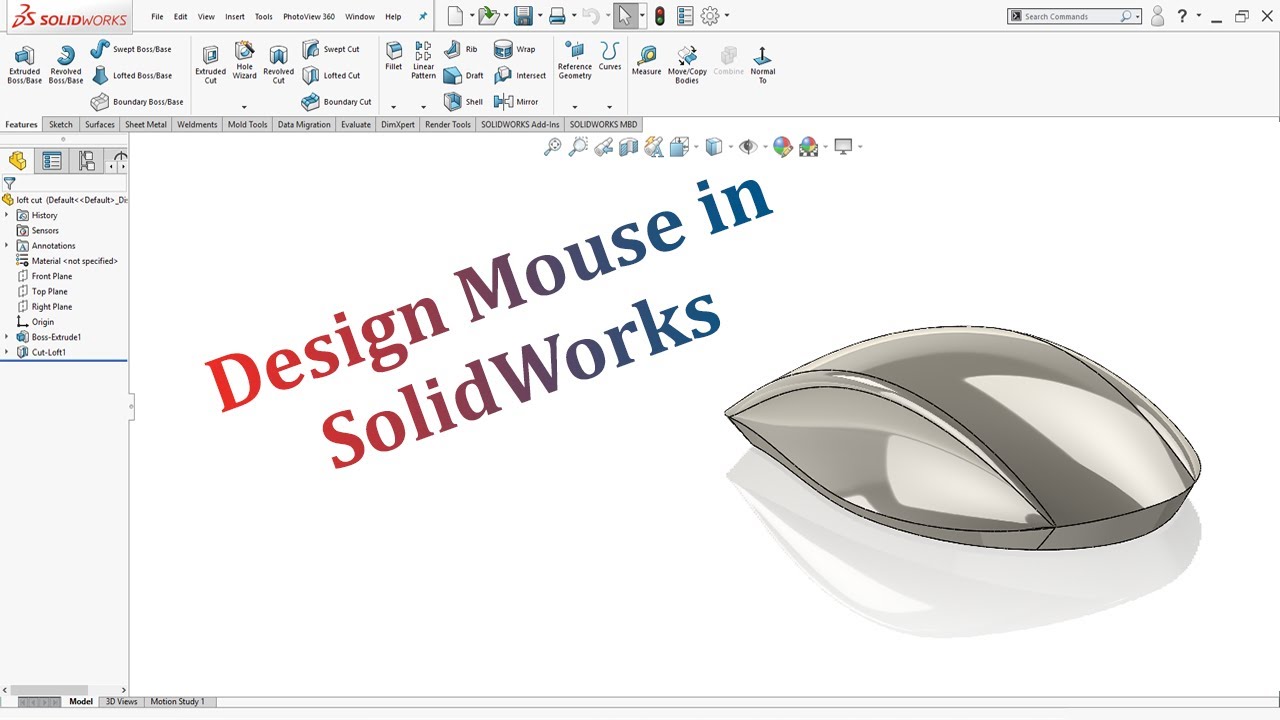Choose Lofted Boss/Base feature
The width and height of the screenshot is (1280, 720).
tap(131, 75)
